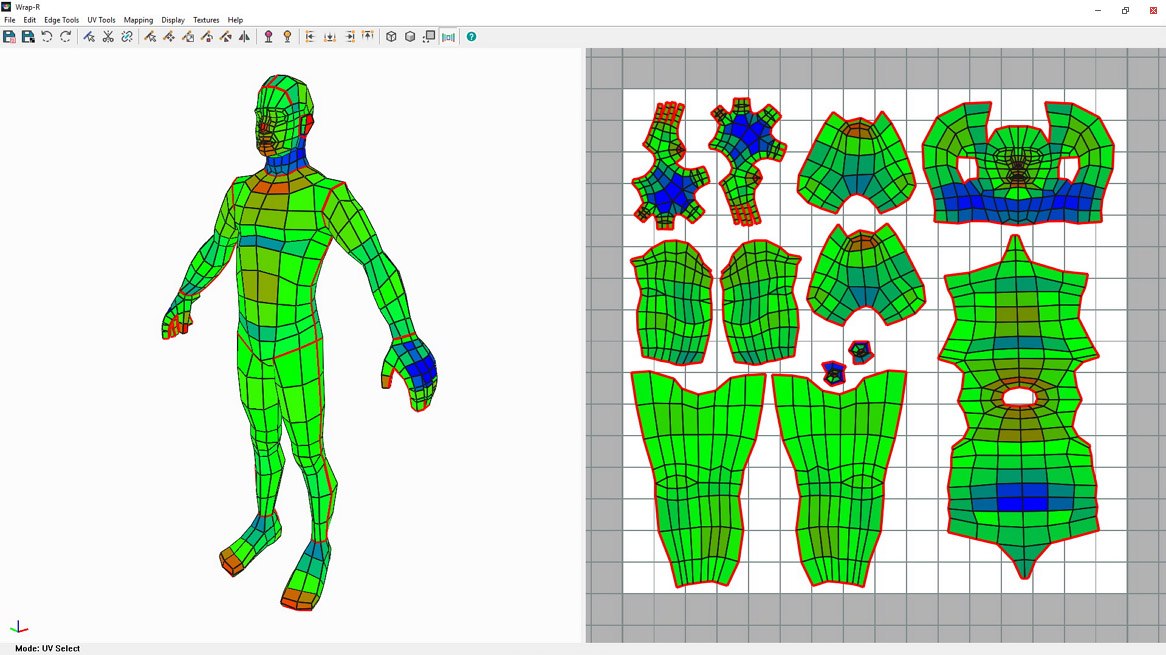Open the Edge Tools menu
1166x655 pixels.
60,19
